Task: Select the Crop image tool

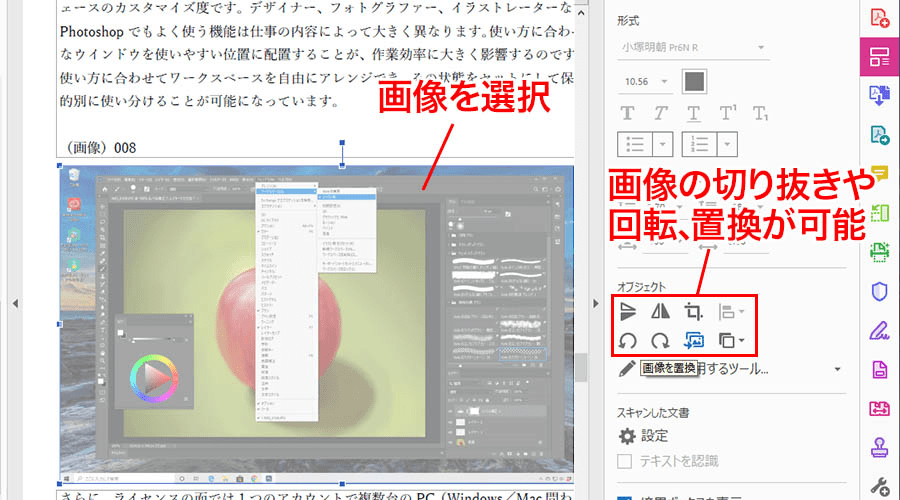Action: pyautogui.click(x=693, y=312)
